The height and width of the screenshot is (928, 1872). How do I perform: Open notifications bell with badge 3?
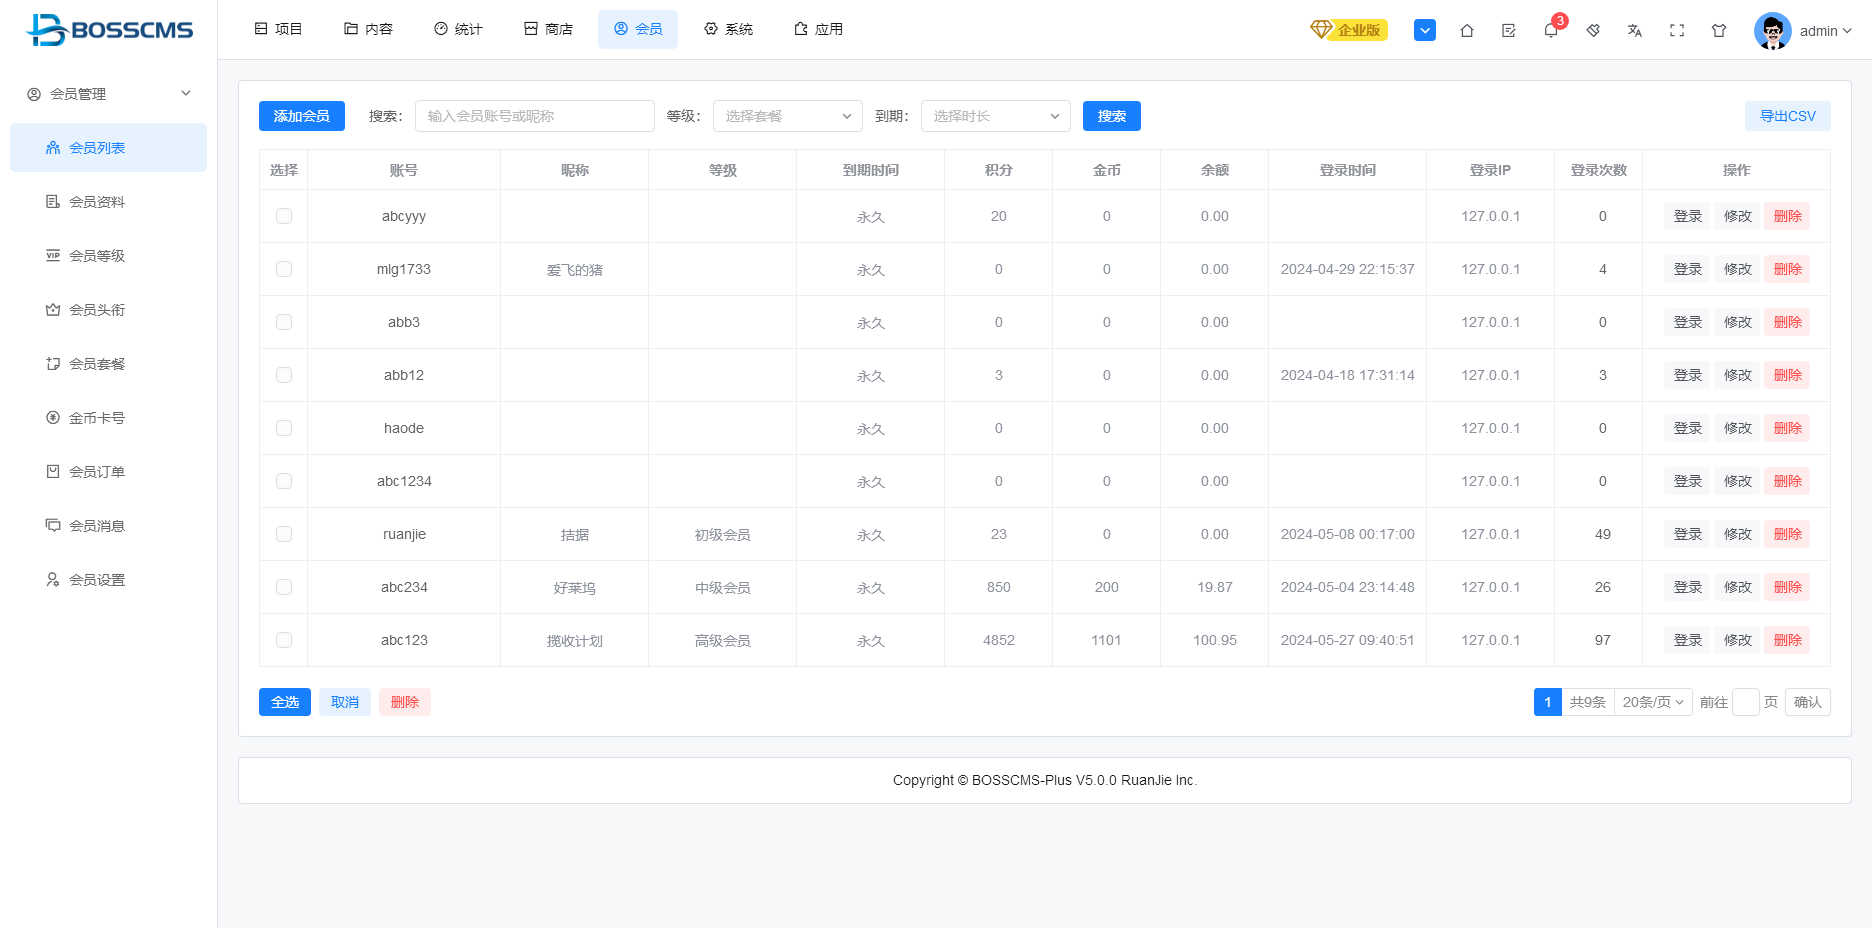pyautogui.click(x=1551, y=30)
